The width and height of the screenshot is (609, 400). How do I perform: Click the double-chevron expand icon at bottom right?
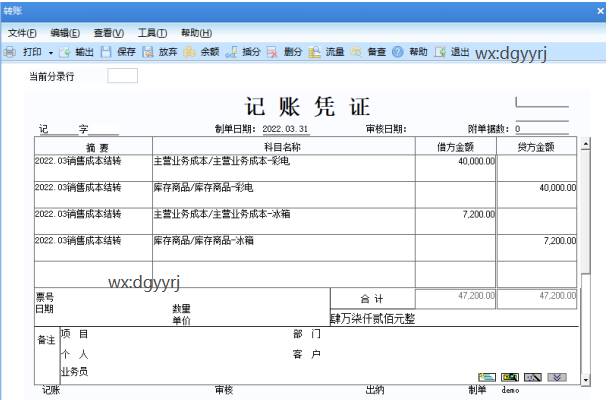557,377
